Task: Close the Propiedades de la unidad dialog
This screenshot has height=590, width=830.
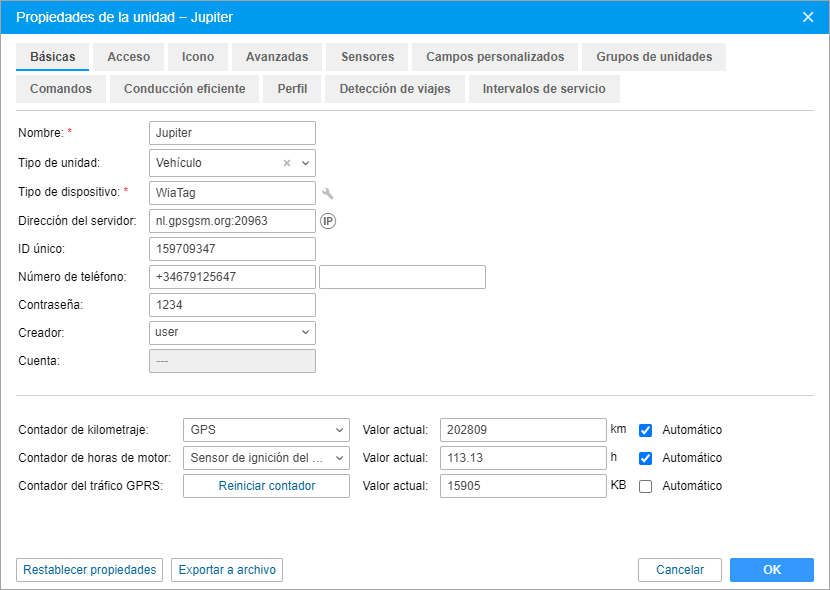Action: [x=808, y=16]
